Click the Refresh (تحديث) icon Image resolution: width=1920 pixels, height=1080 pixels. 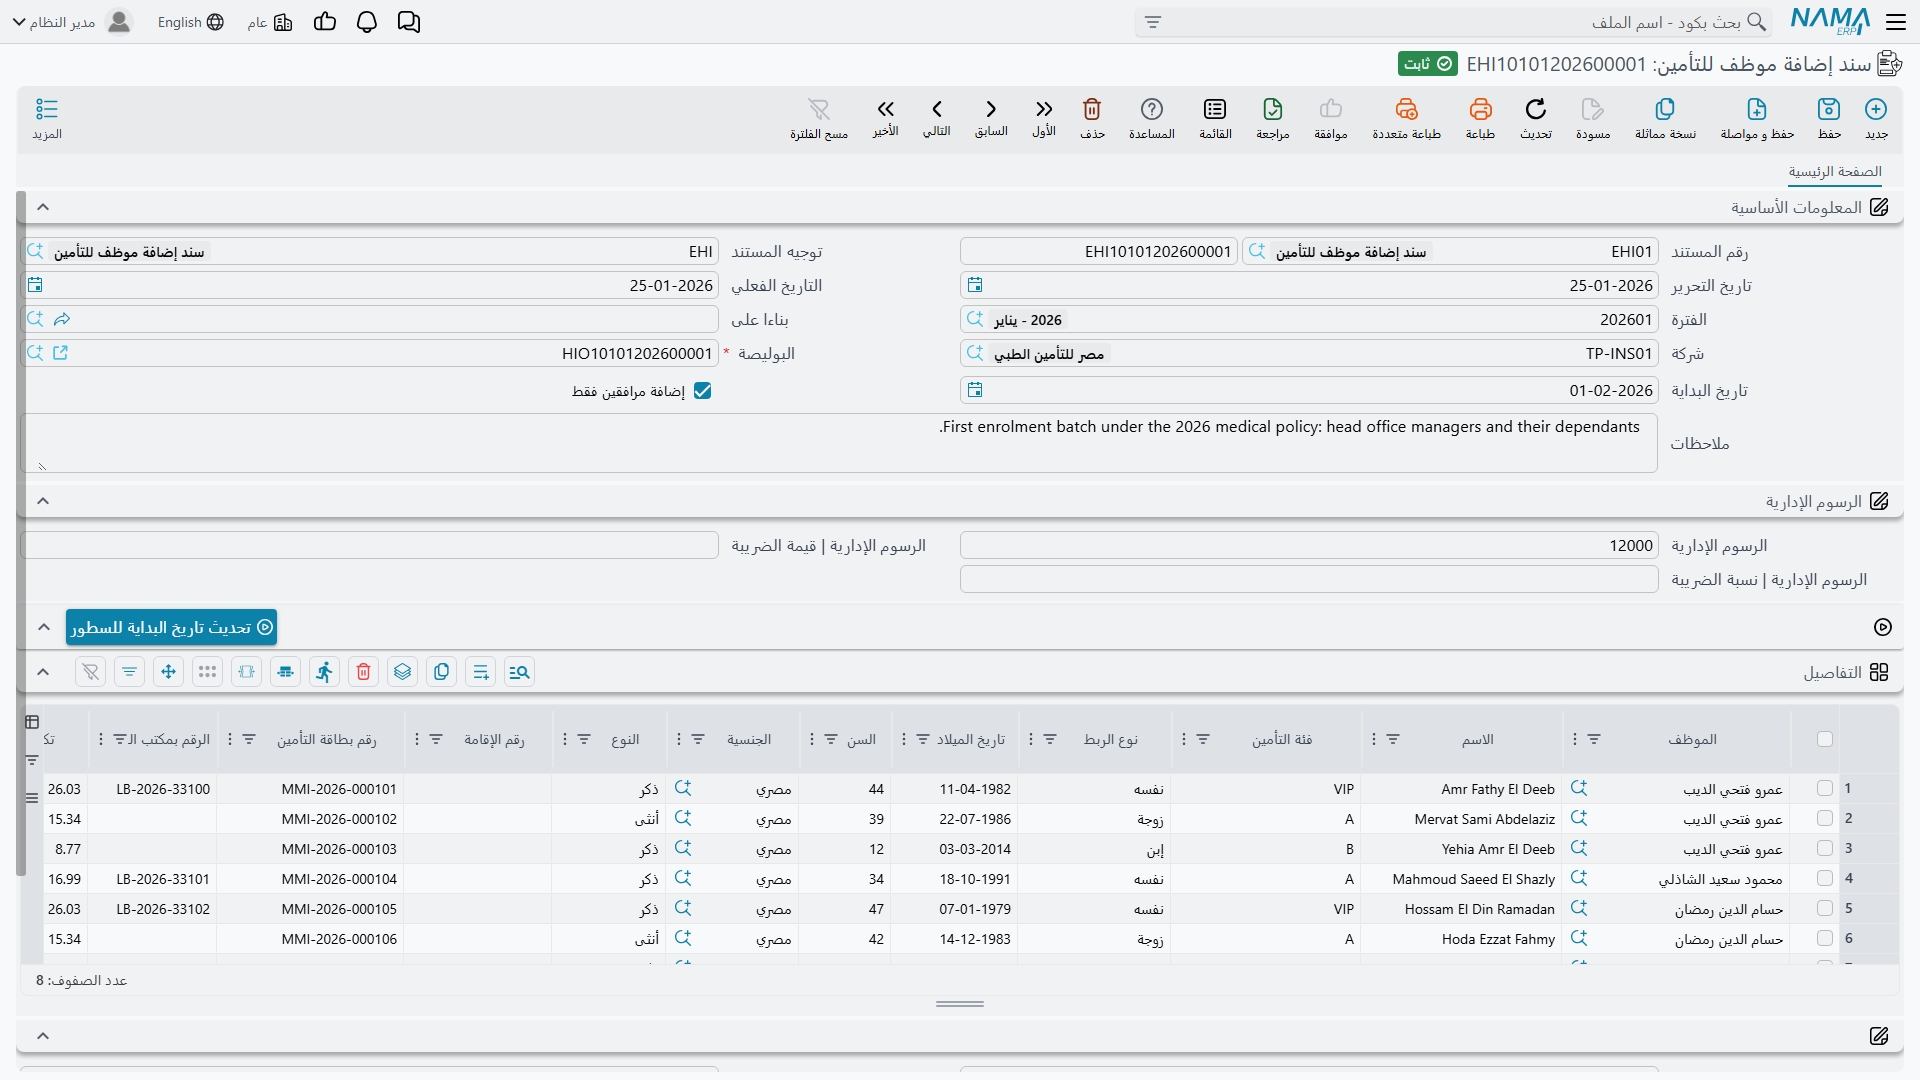[1536, 109]
